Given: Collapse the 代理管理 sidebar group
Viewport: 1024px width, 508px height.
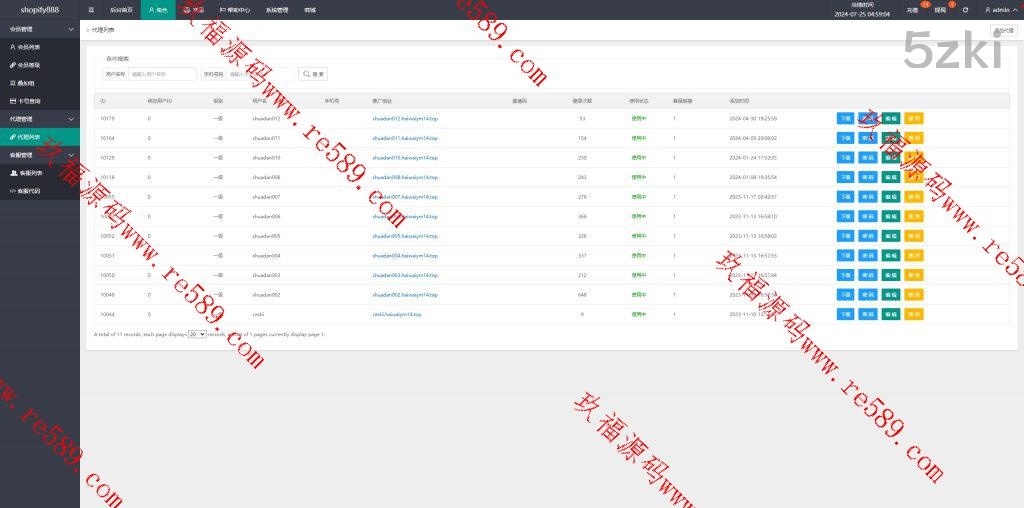Looking at the screenshot, I should tap(39, 118).
